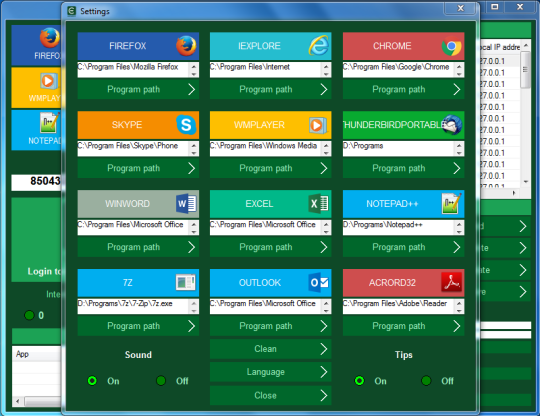Disable Tips with Off option
The height and width of the screenshot is (416, 540).
426,381
